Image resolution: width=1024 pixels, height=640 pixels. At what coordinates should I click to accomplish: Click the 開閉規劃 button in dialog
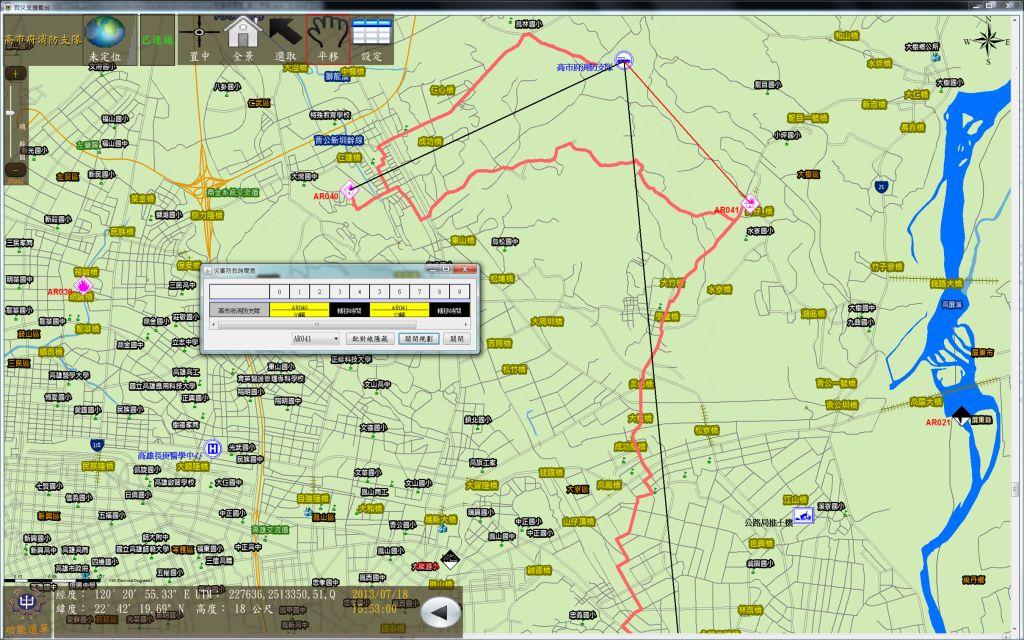coord(419,338)
